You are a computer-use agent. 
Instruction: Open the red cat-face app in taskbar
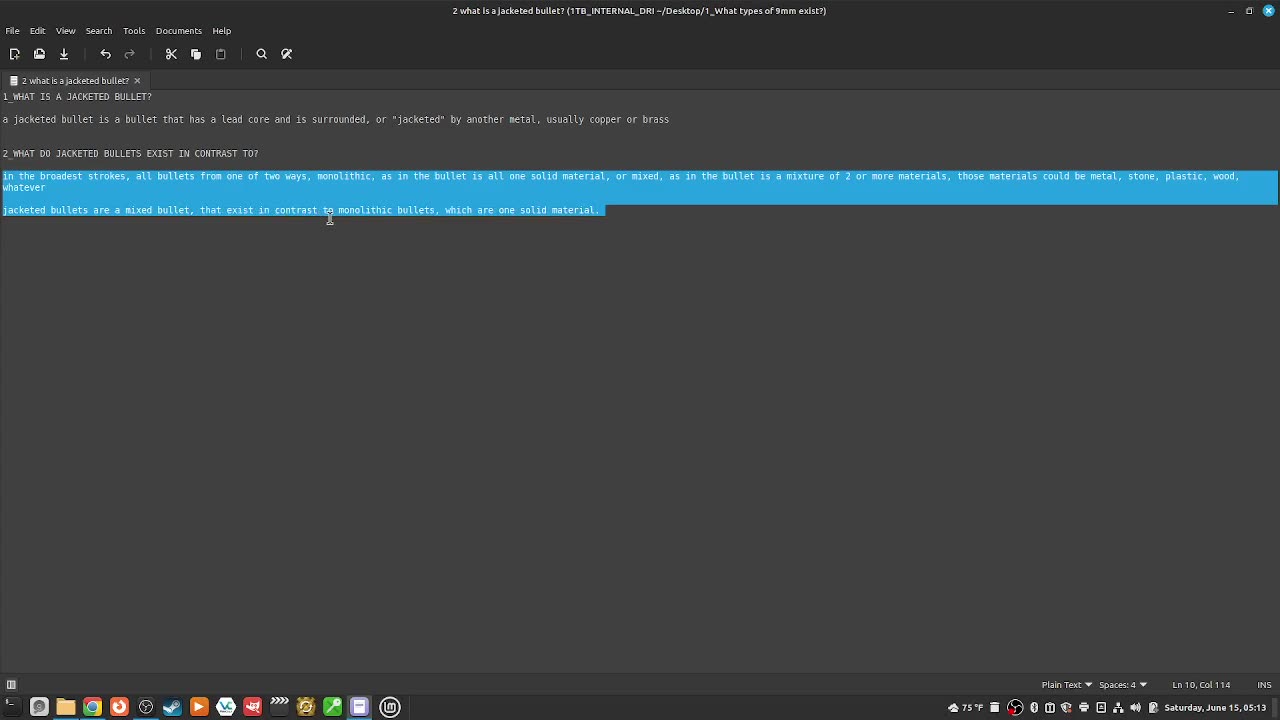tap(252, 707)
